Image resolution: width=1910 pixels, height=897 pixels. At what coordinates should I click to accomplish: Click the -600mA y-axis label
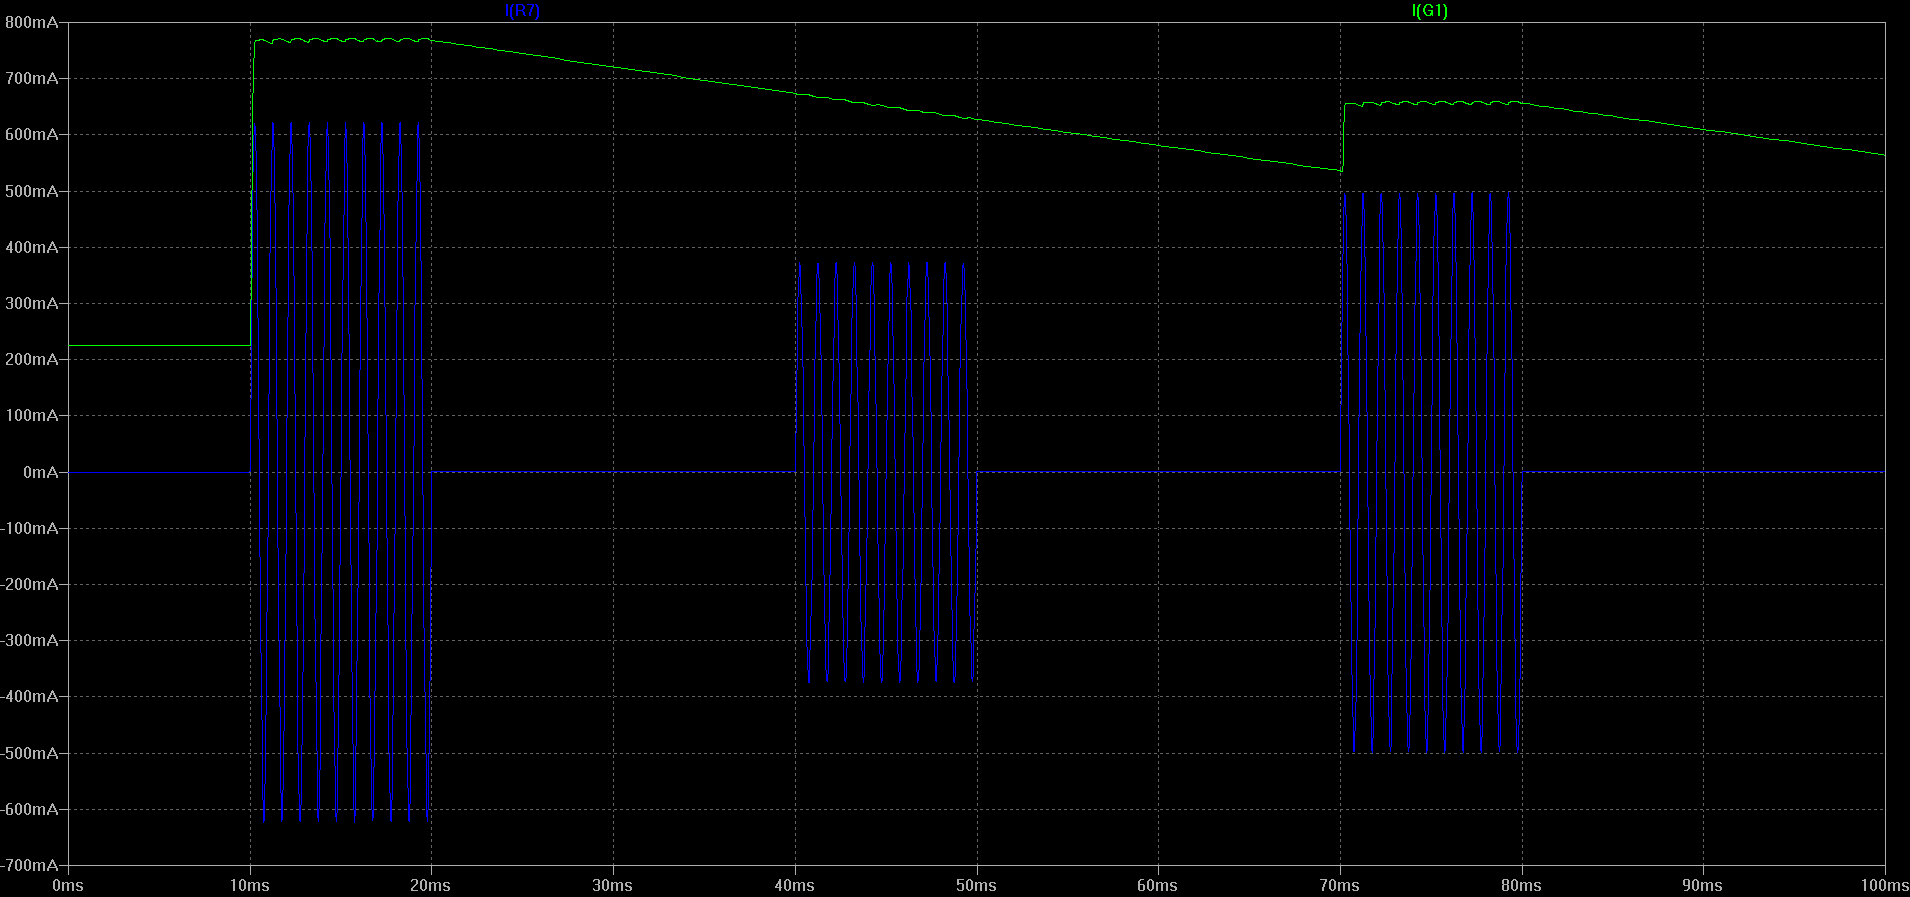[30, 809]
